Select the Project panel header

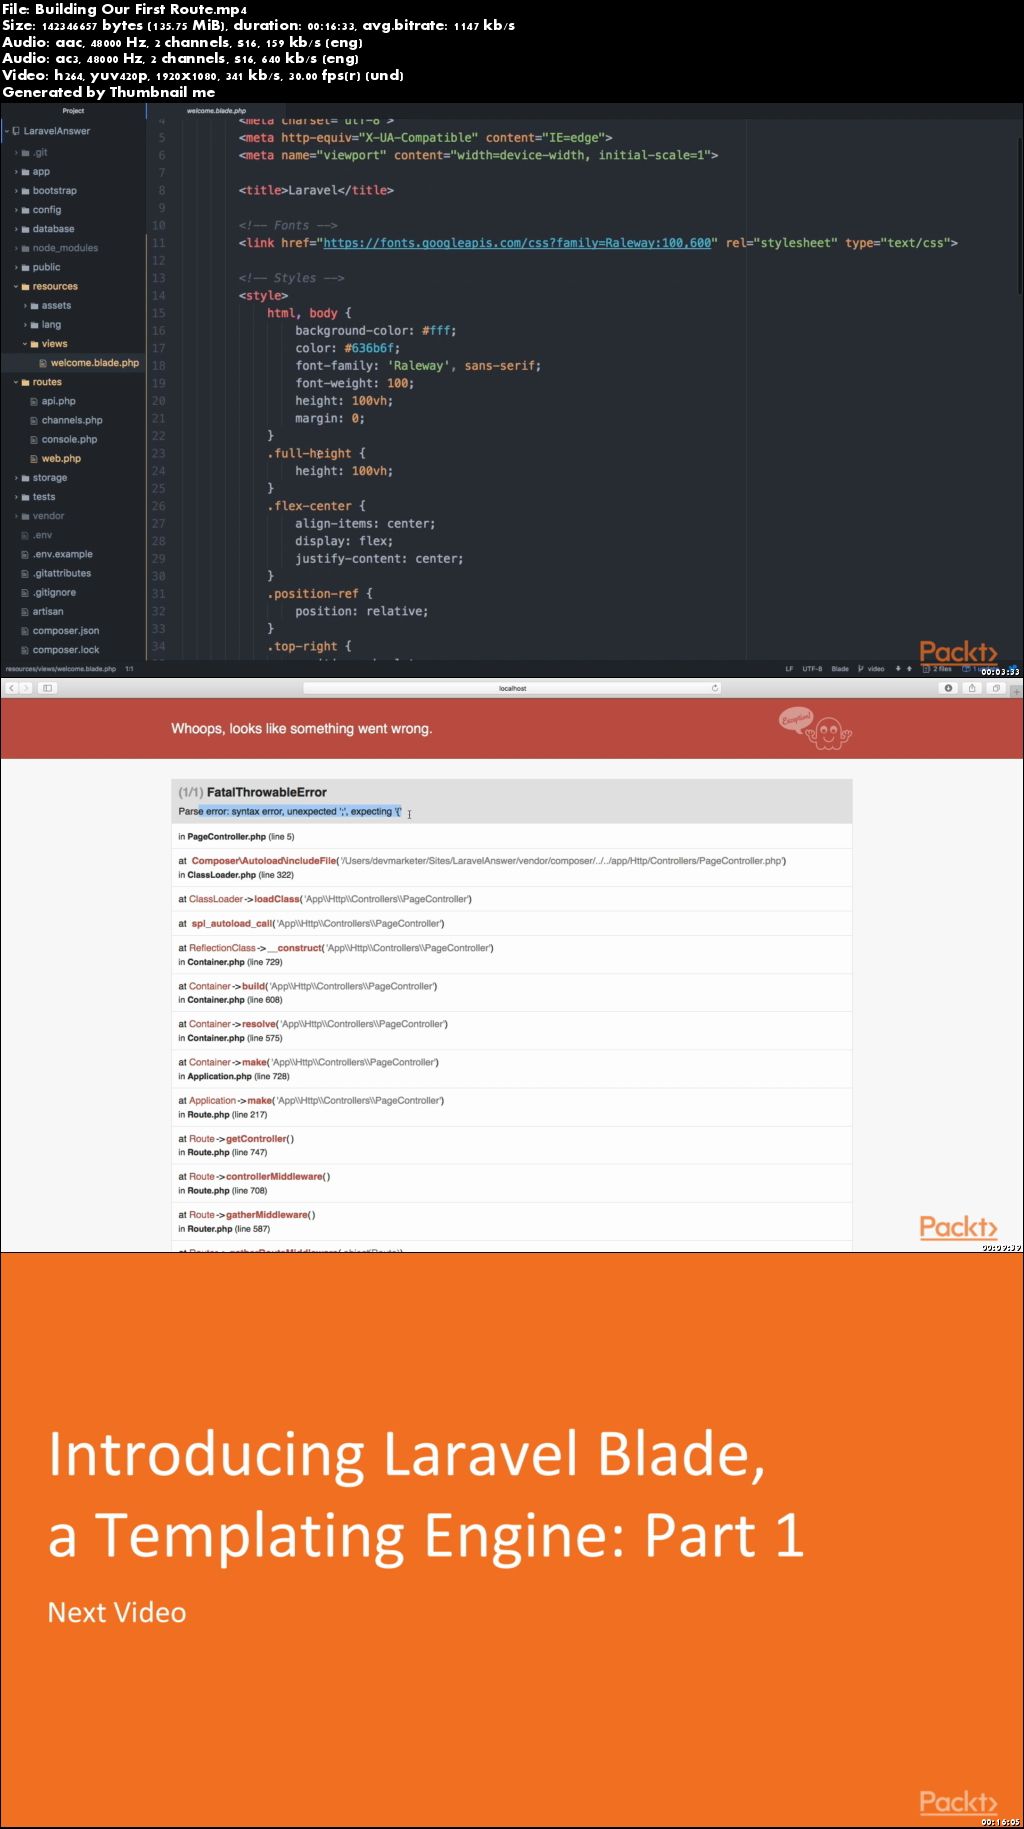tap(73, 111)
